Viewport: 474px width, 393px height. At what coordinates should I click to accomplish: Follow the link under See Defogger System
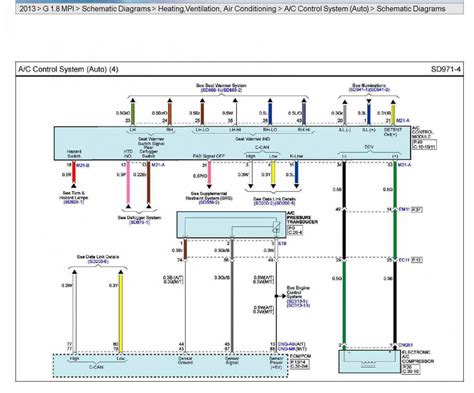coord(139,222)
